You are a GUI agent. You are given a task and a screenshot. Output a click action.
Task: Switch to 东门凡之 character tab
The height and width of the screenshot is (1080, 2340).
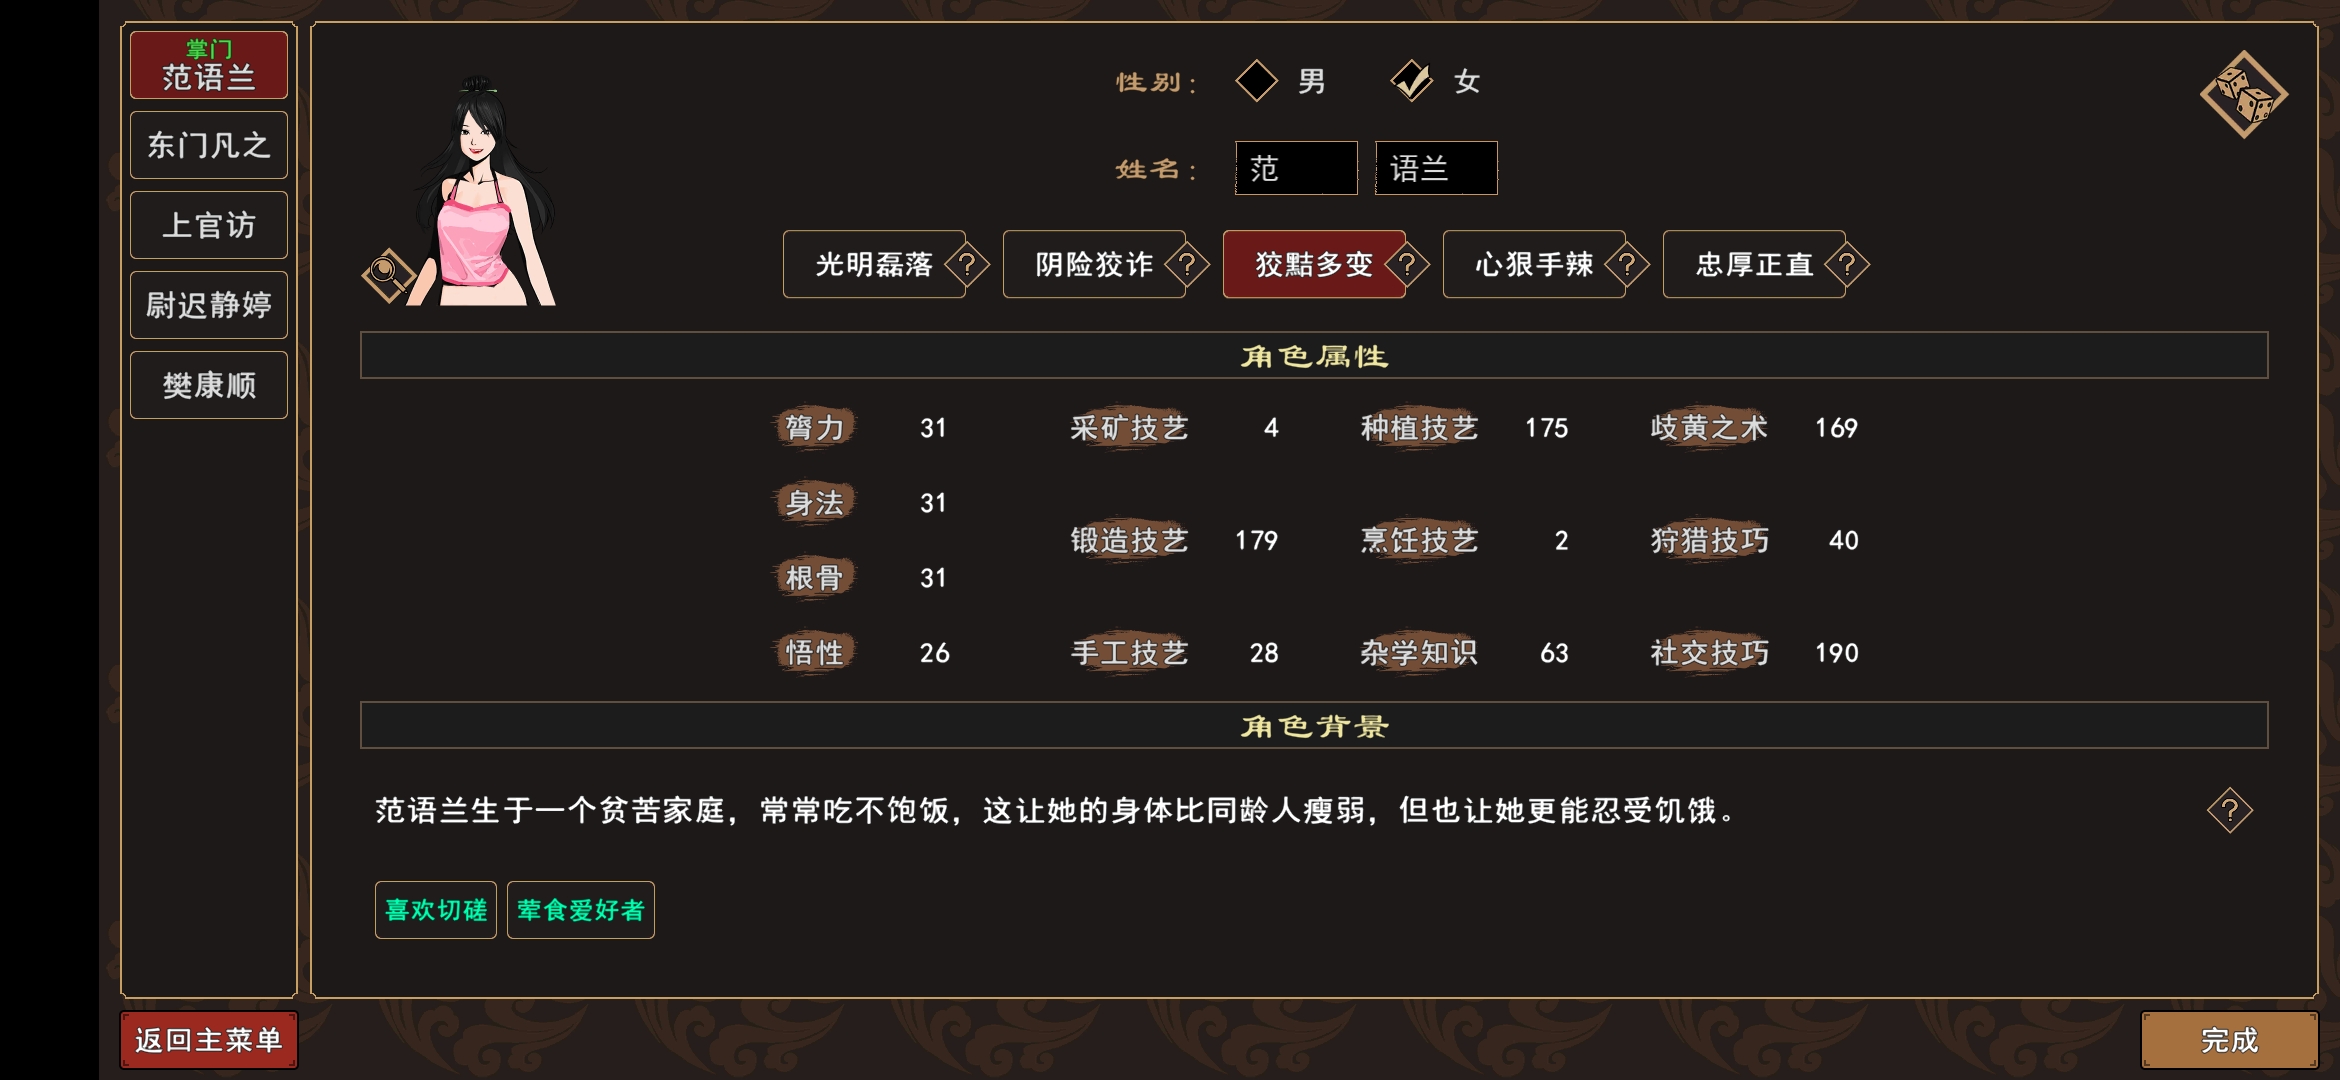[208, 144]
